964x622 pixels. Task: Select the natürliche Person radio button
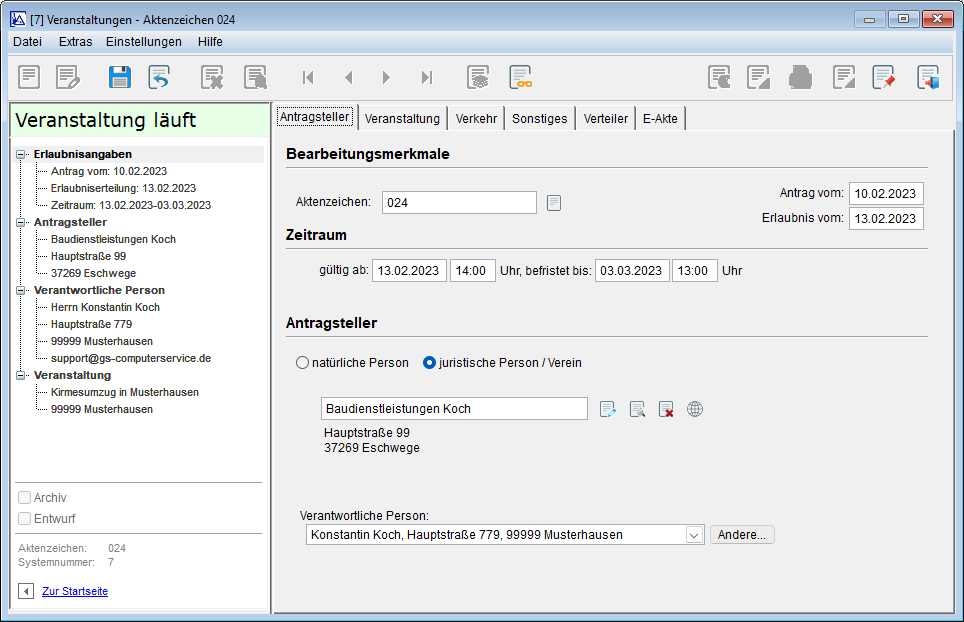click(303, 363)
